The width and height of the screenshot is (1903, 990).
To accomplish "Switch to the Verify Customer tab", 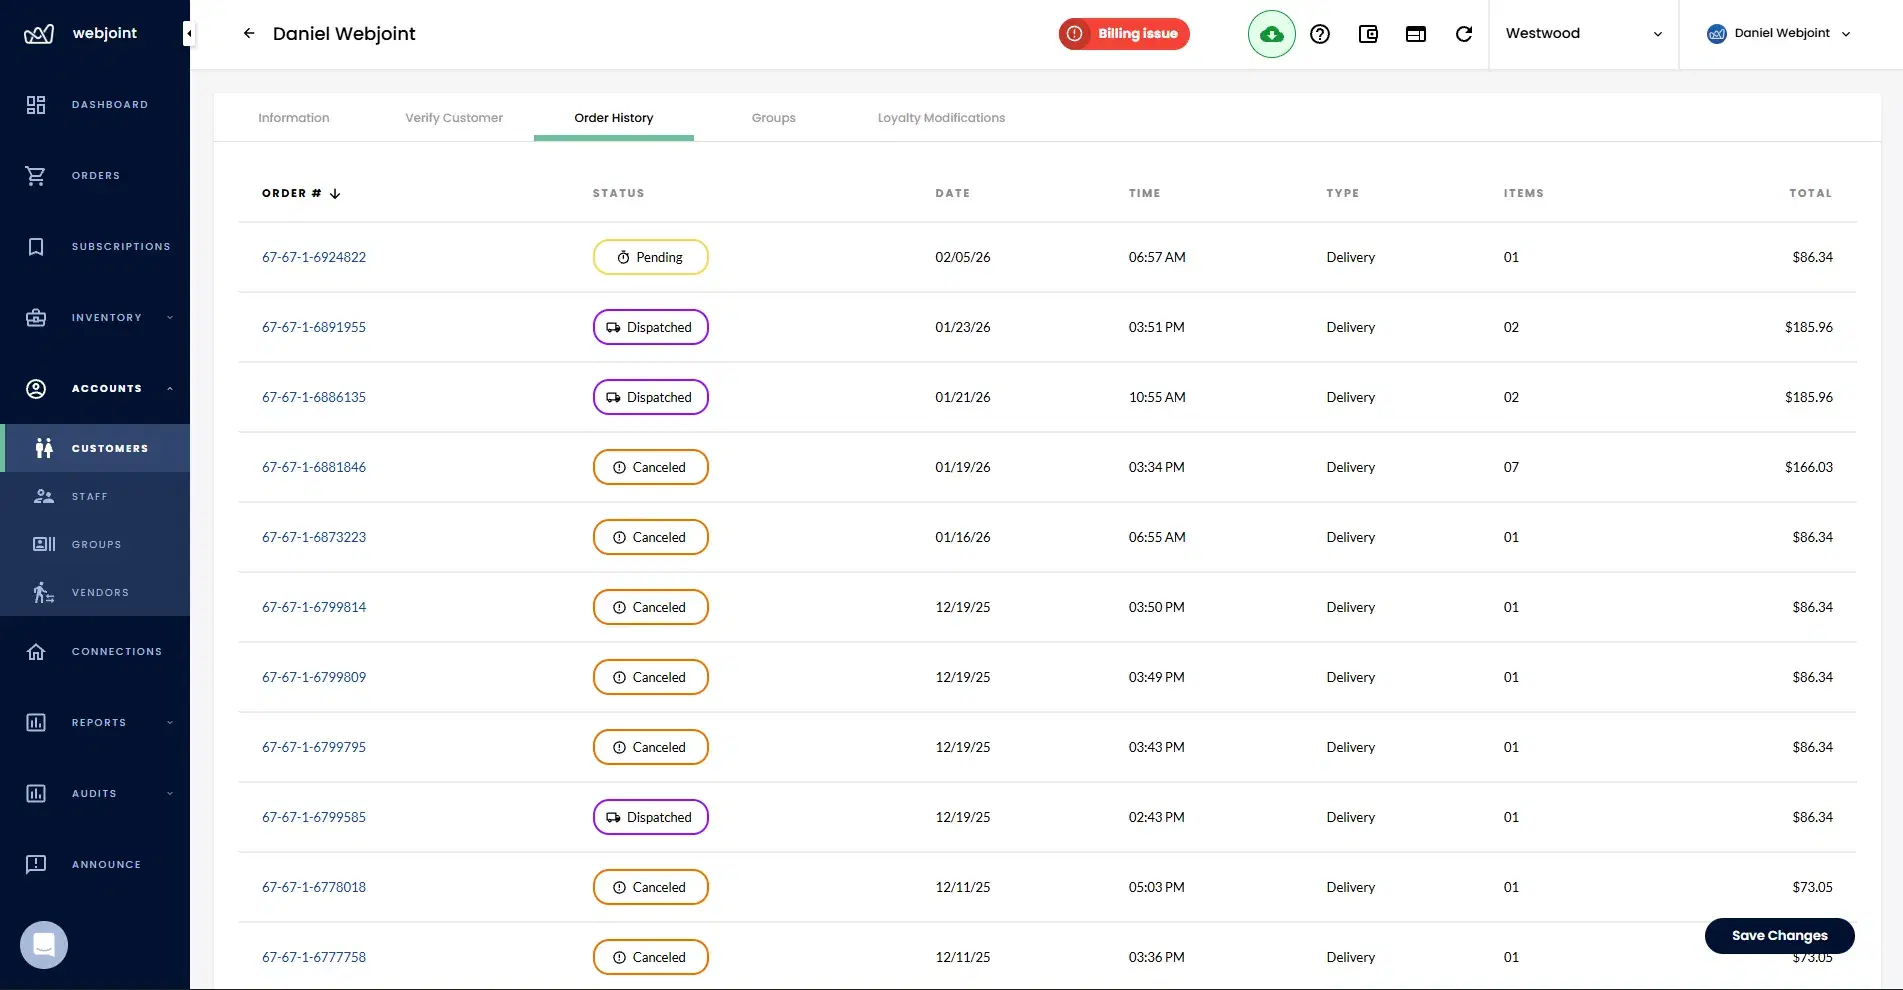I will pos(453,117).
